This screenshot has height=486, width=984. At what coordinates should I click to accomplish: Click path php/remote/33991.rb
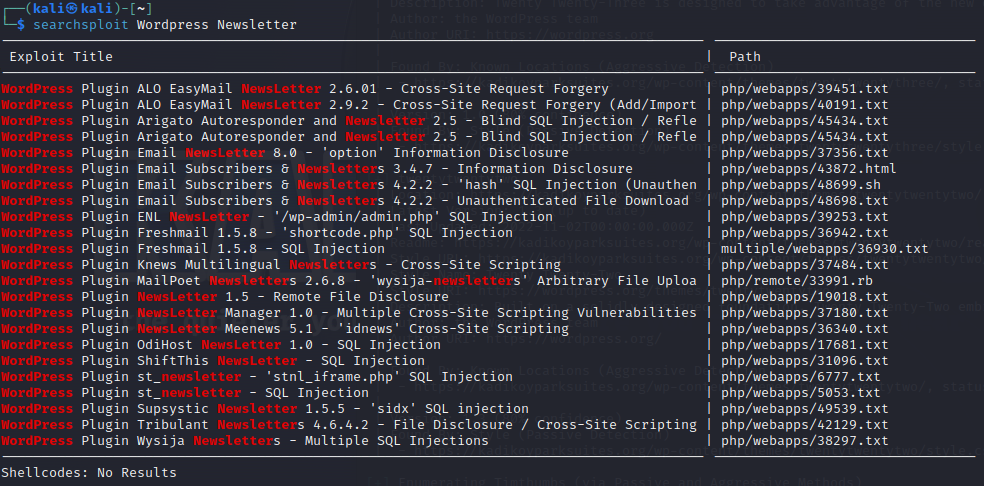tap(797, 281)
